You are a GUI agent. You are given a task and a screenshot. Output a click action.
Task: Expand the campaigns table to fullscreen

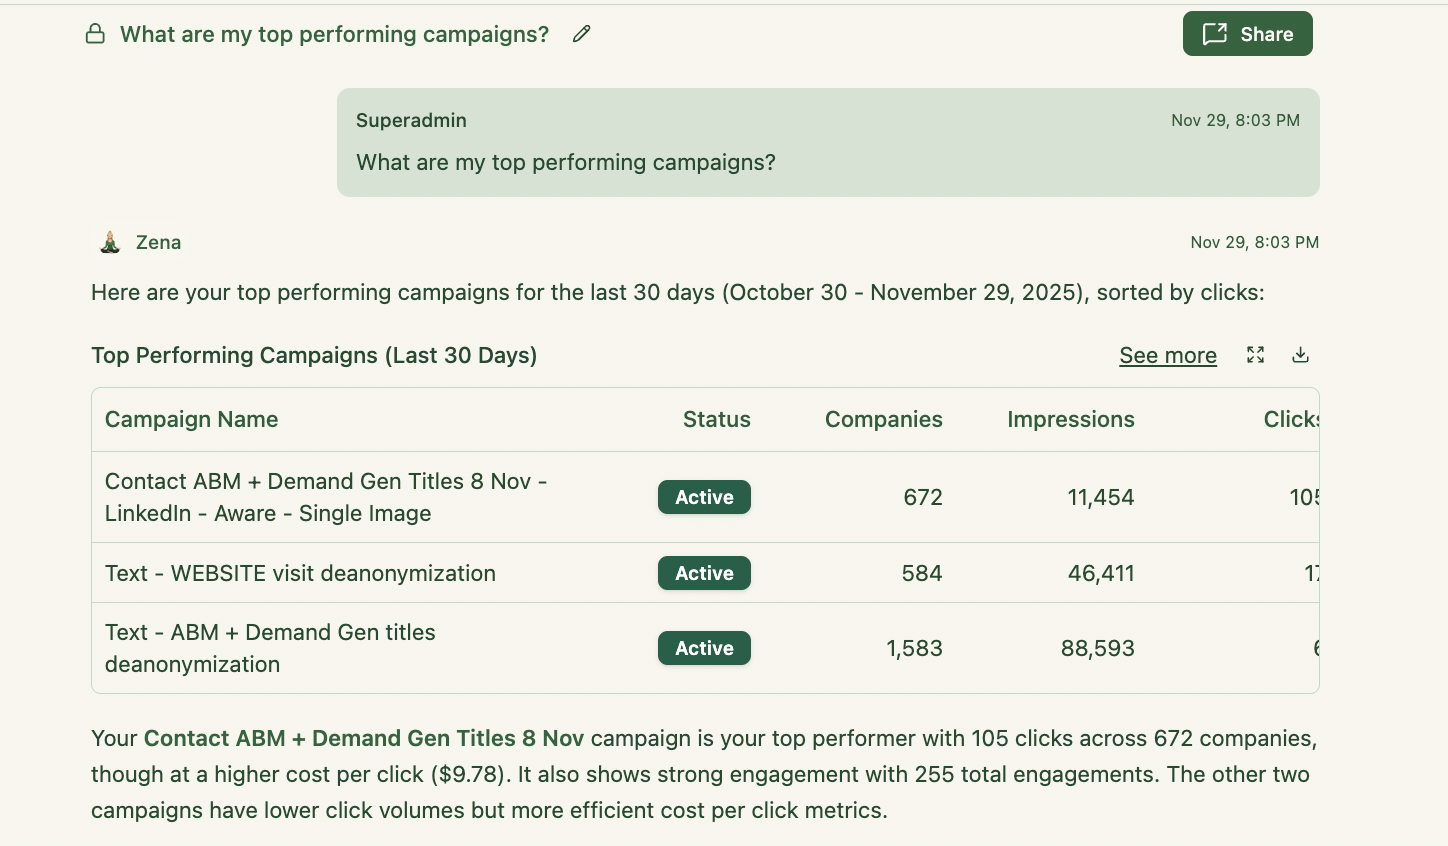coord(1255,355)
